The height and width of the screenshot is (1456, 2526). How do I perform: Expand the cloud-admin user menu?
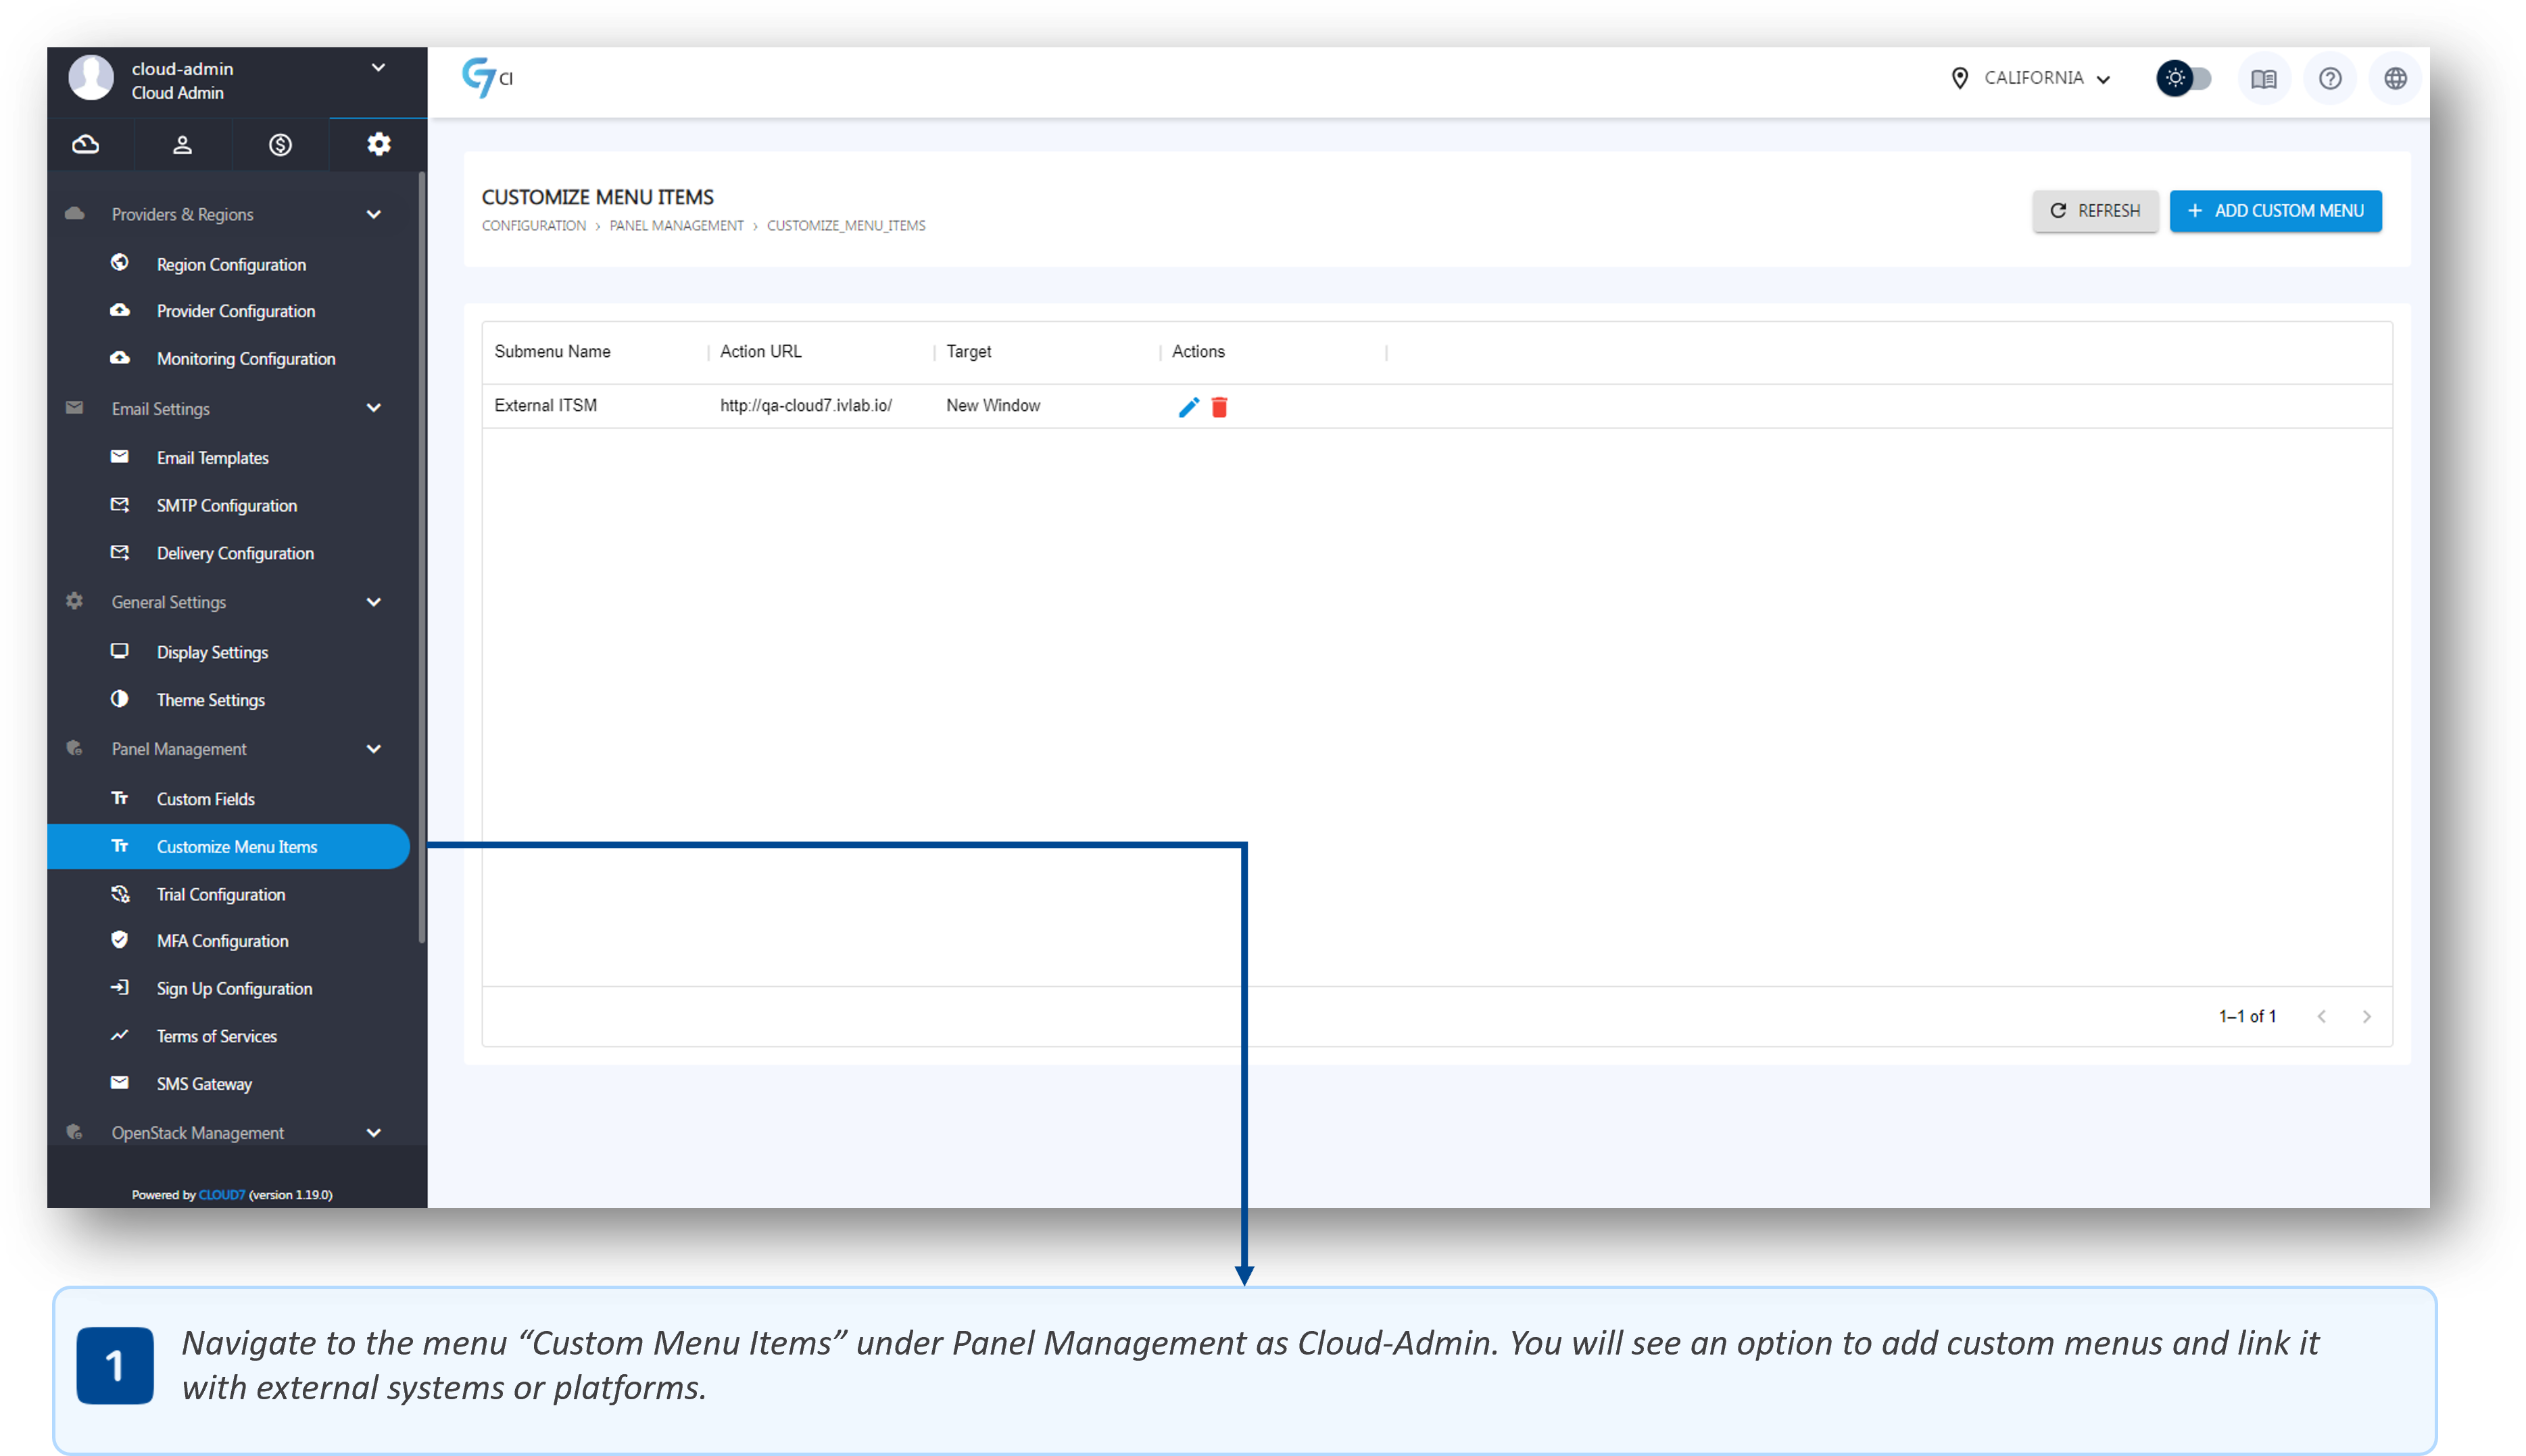coord(378,68)
